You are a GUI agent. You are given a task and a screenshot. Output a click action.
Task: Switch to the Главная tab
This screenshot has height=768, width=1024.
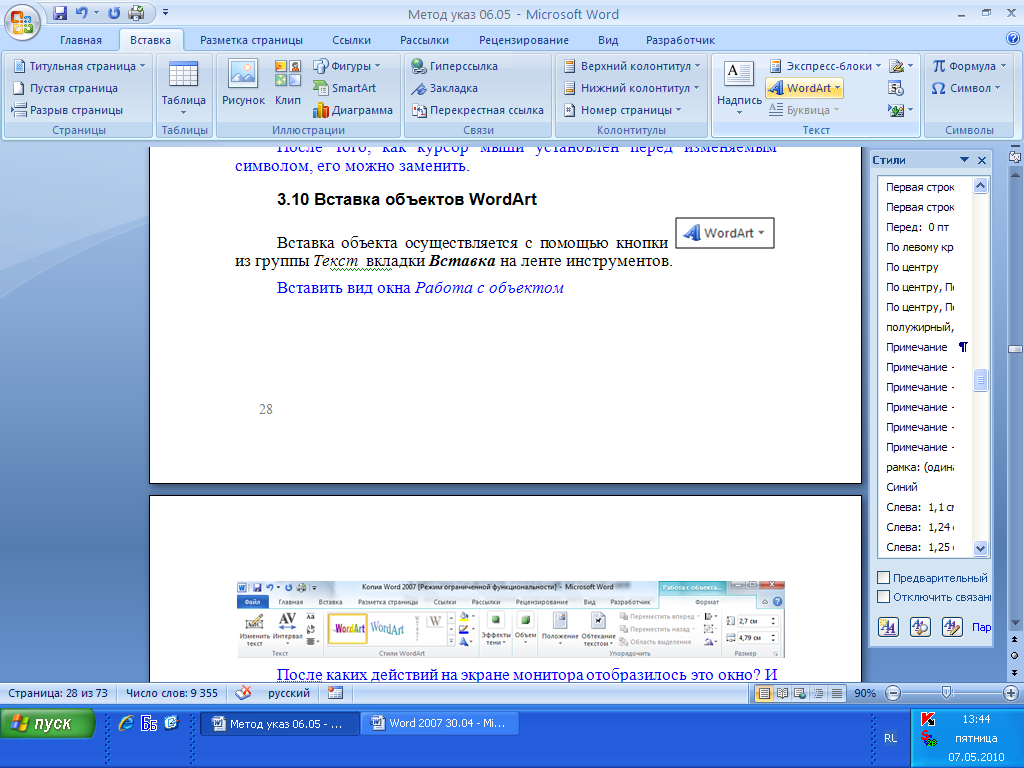81,40
